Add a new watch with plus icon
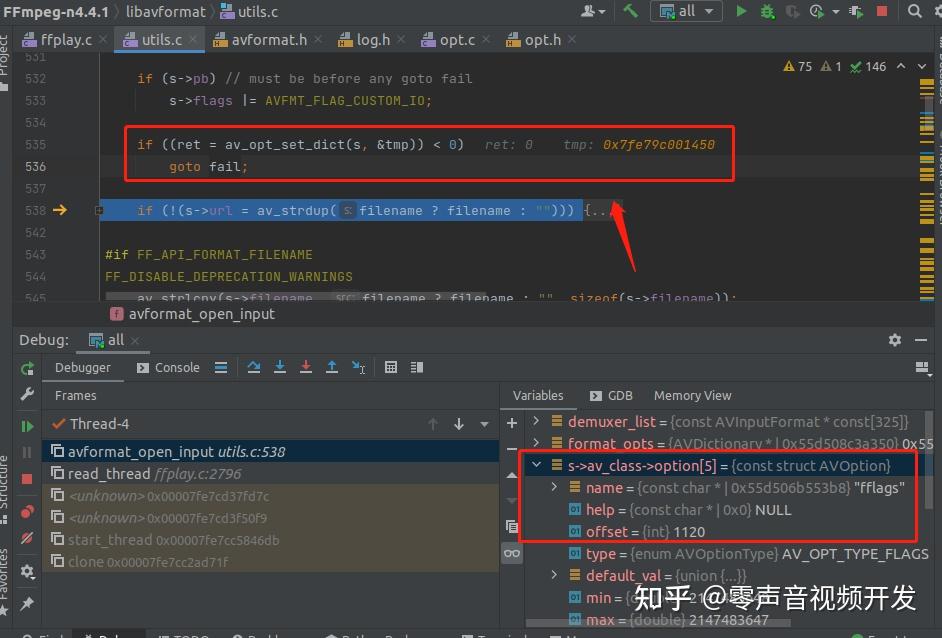 coord(512,424)
